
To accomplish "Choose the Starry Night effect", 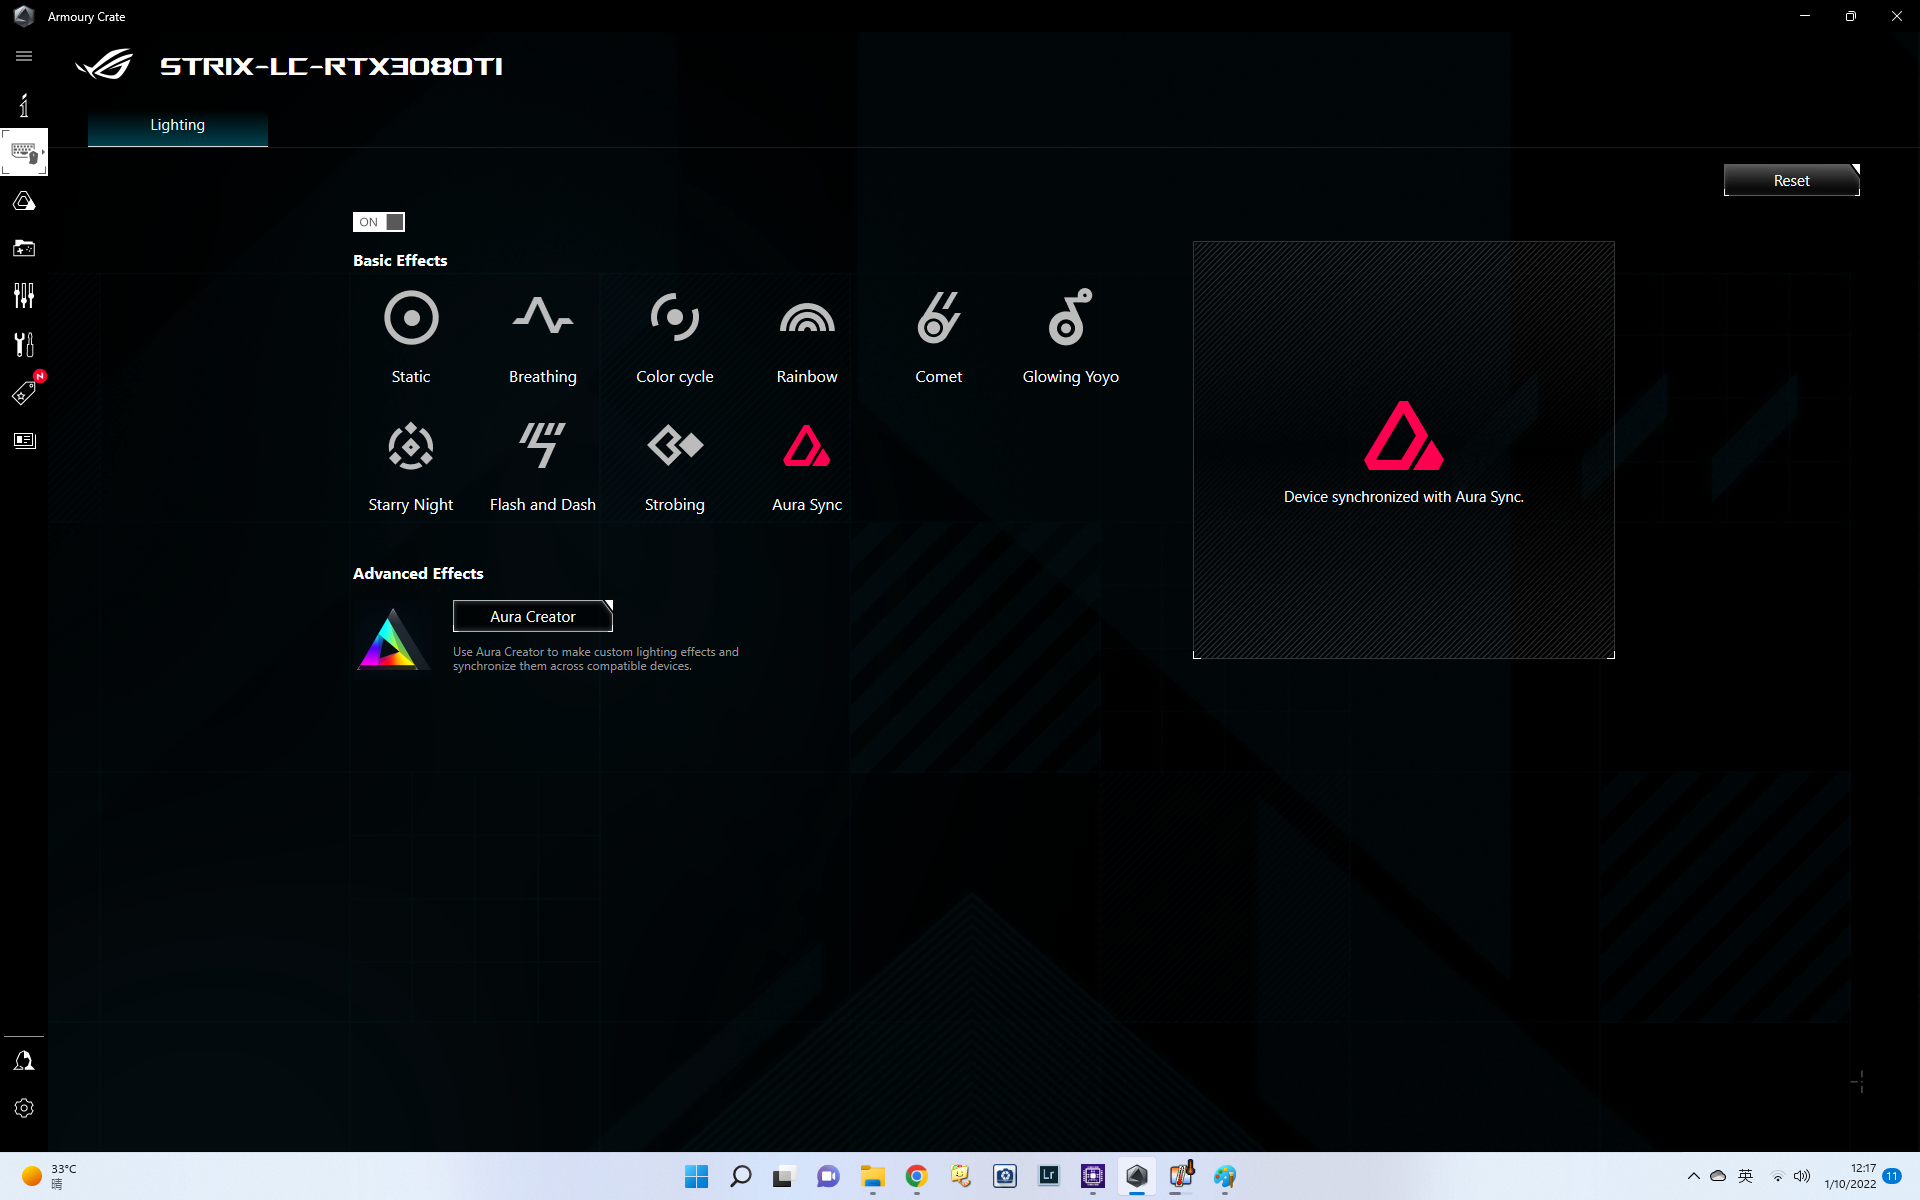I will (x=411, y=466).
